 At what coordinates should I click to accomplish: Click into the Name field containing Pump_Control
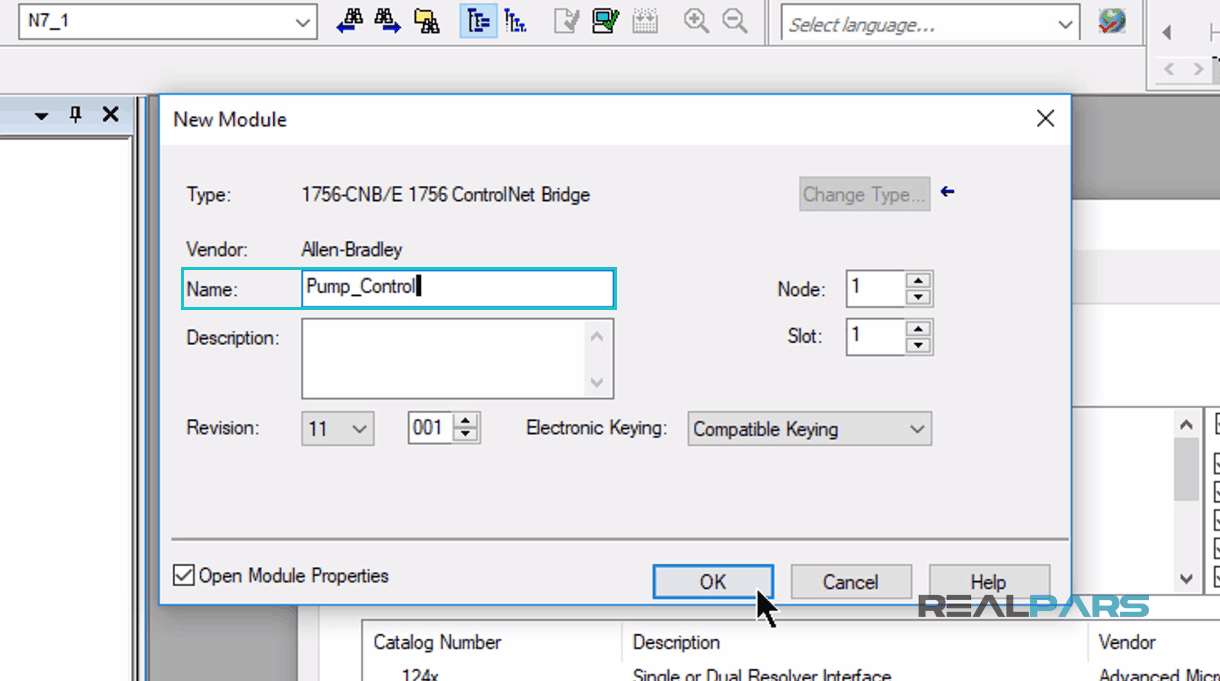(x=458, y=288)
